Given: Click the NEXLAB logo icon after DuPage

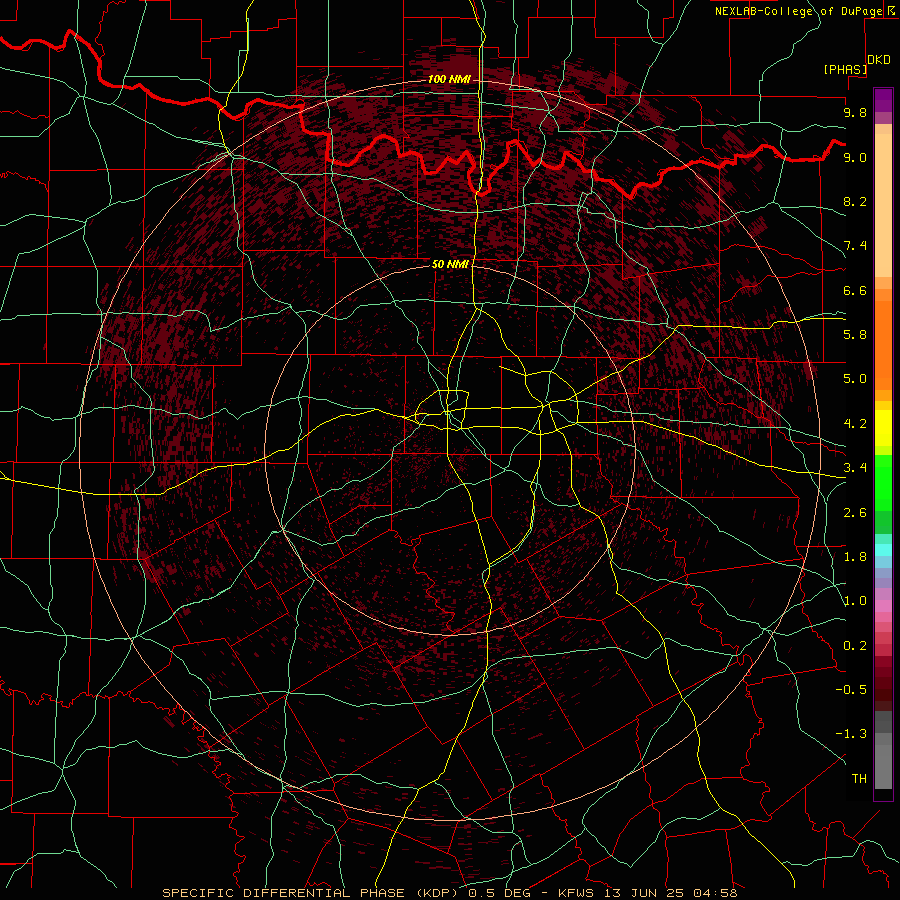Looking at the screenshot, I should tap(892, 11).
